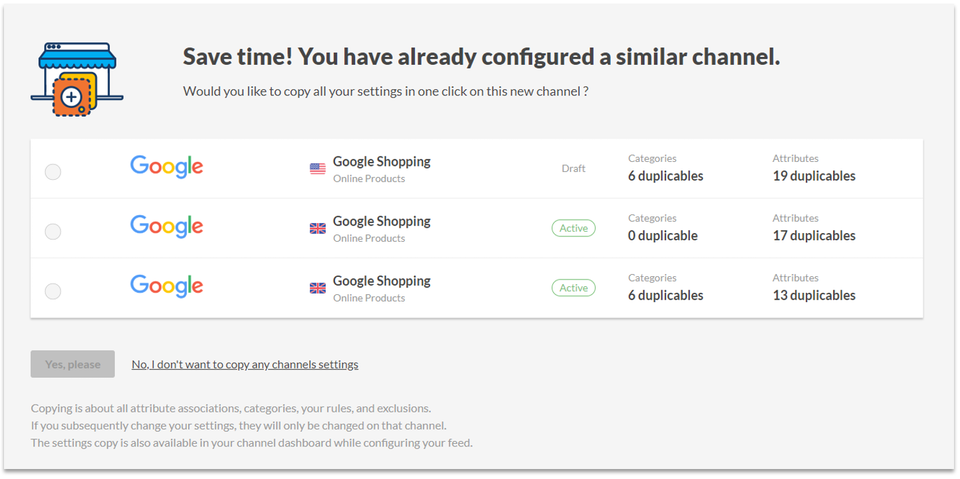Click "0 duplicable" categories in the second row
The image size is (960, 479).
point(663,236)
